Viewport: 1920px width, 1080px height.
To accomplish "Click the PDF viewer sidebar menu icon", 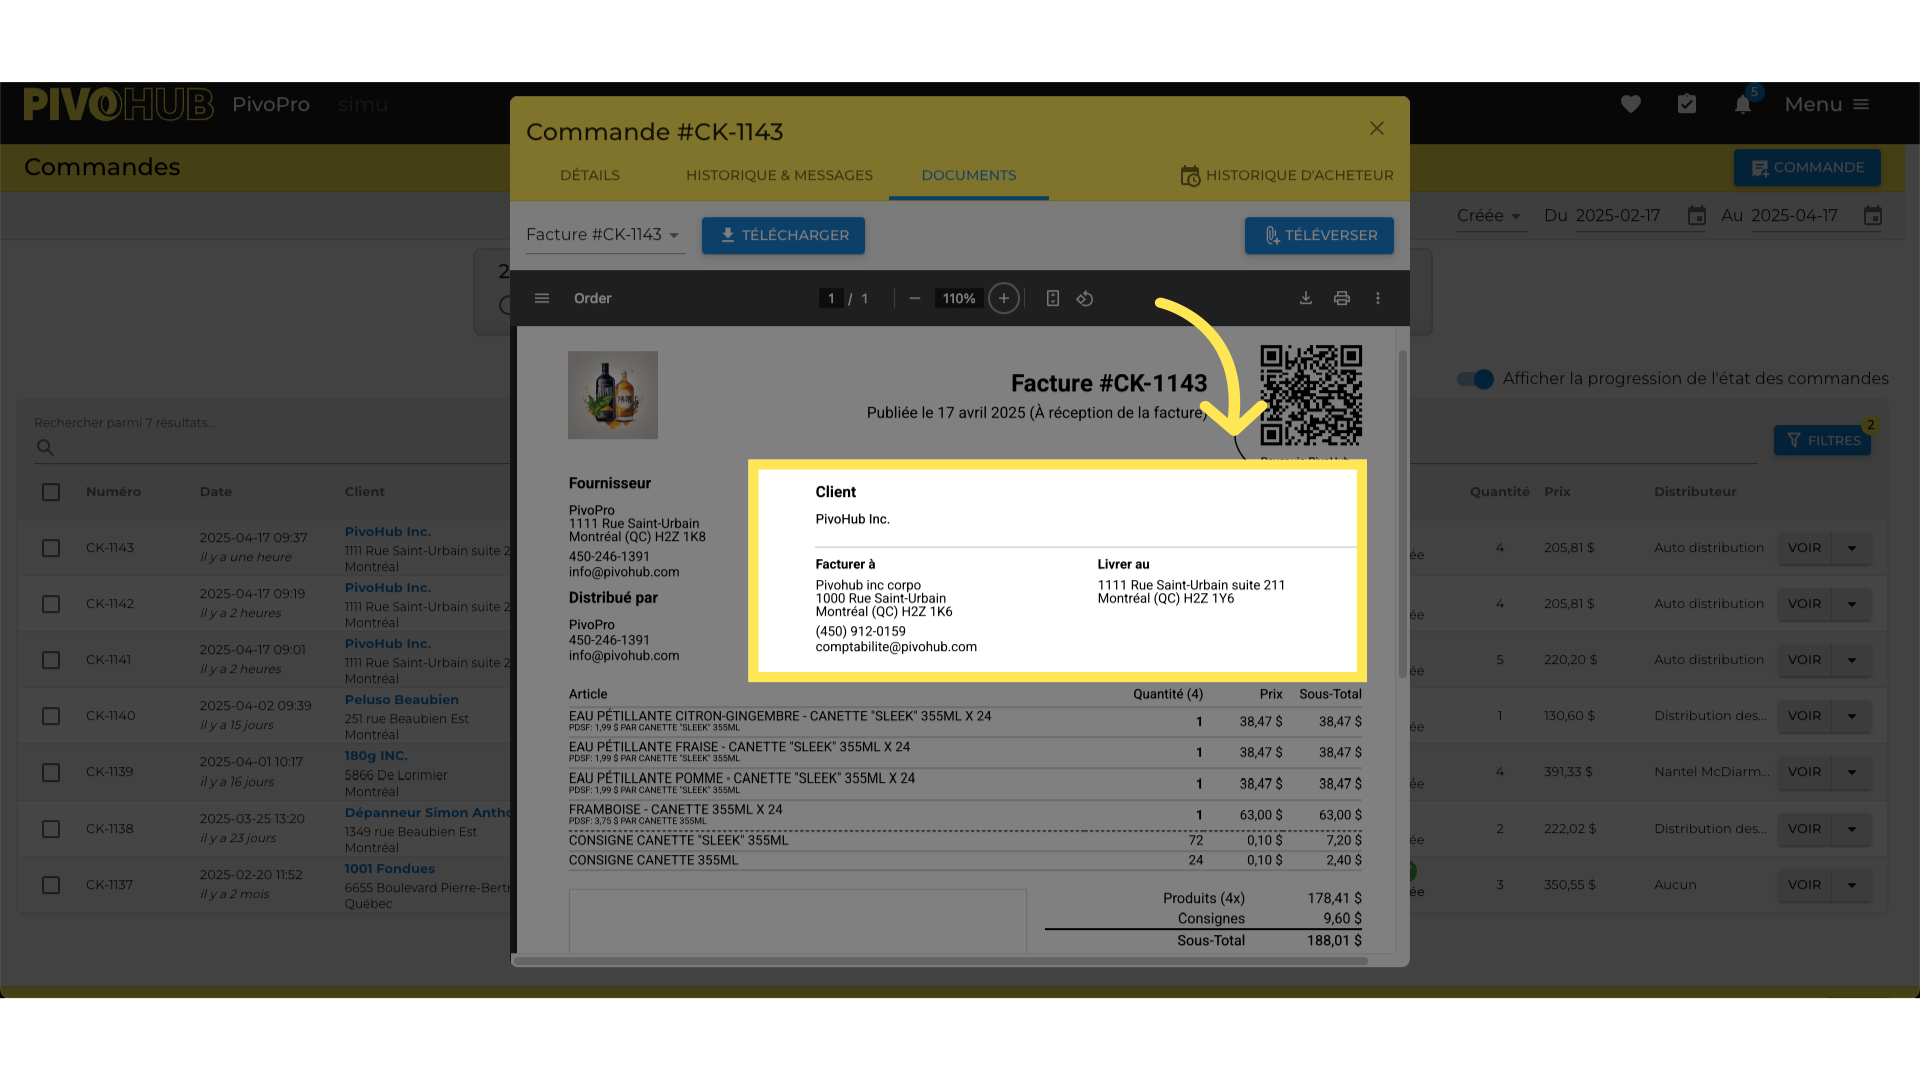I will point(542,298).
